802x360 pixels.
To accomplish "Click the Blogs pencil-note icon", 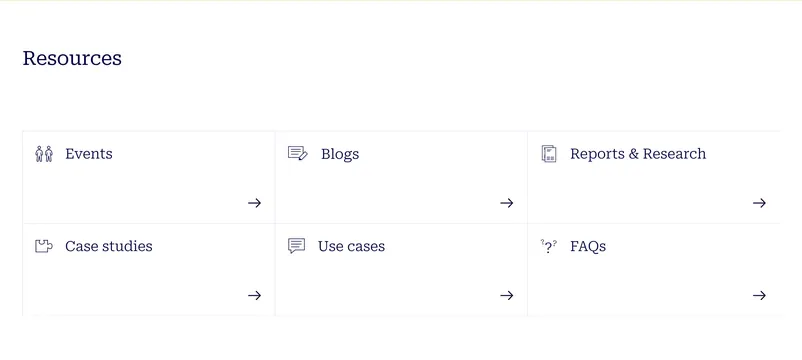I will pyautogui.click(x=298, y=153).
